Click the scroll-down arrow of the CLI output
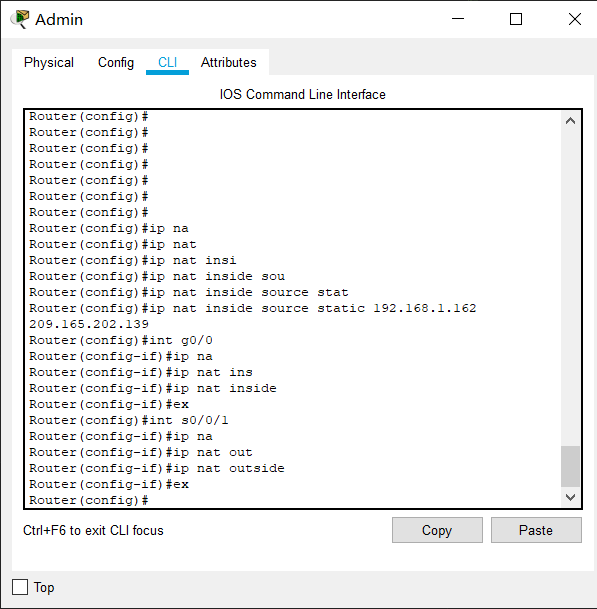 570,497
